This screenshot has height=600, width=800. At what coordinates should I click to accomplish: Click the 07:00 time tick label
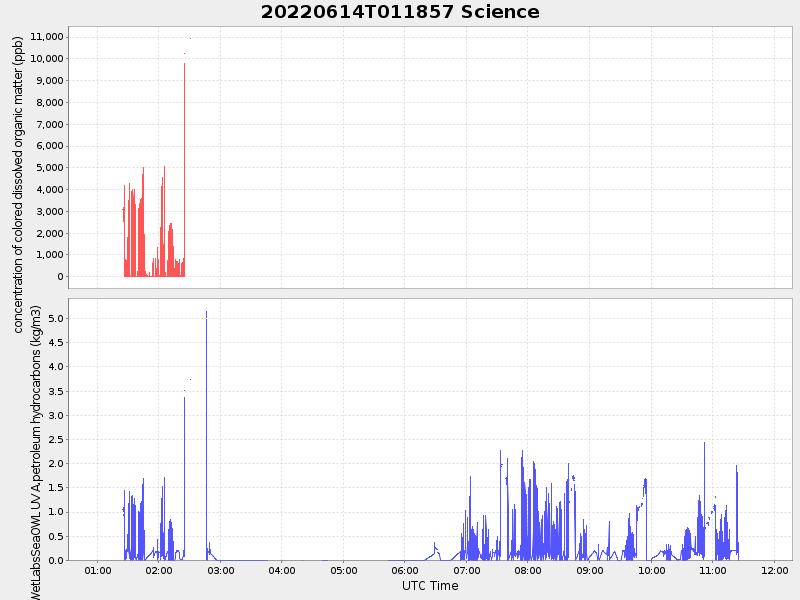pos(466,570)
